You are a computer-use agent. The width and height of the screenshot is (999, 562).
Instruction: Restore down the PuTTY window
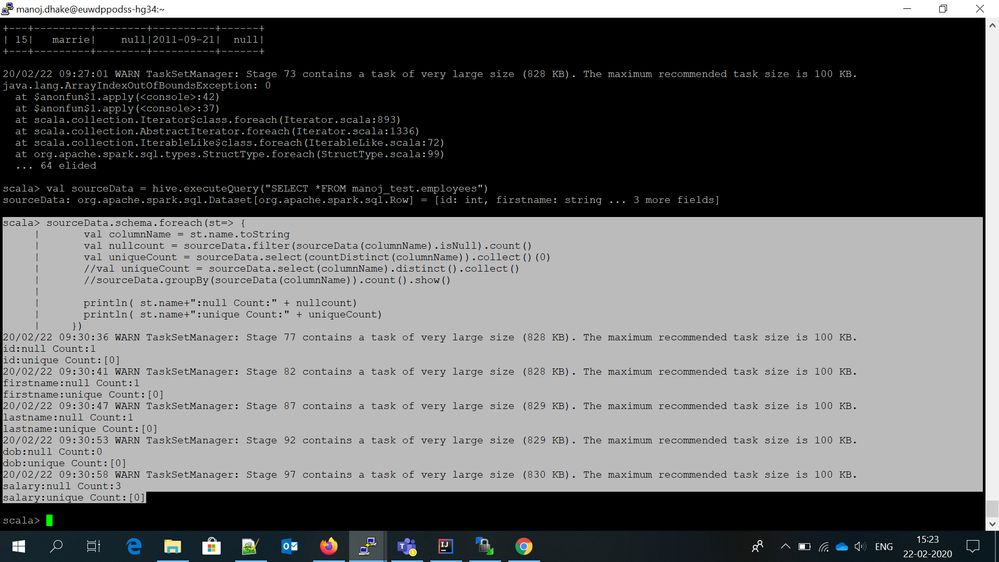[943, 9]
